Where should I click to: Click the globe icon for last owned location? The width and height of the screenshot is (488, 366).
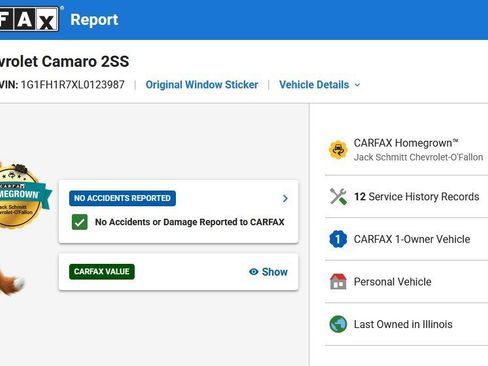338,324
